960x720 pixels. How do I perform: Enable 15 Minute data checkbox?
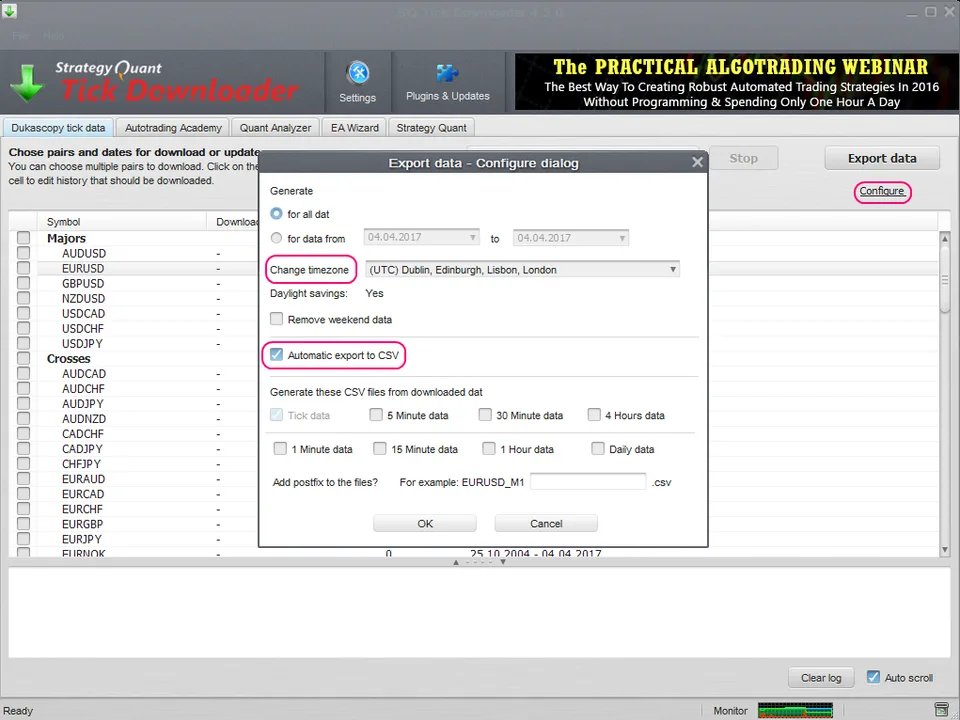click(x=380, y=449)
